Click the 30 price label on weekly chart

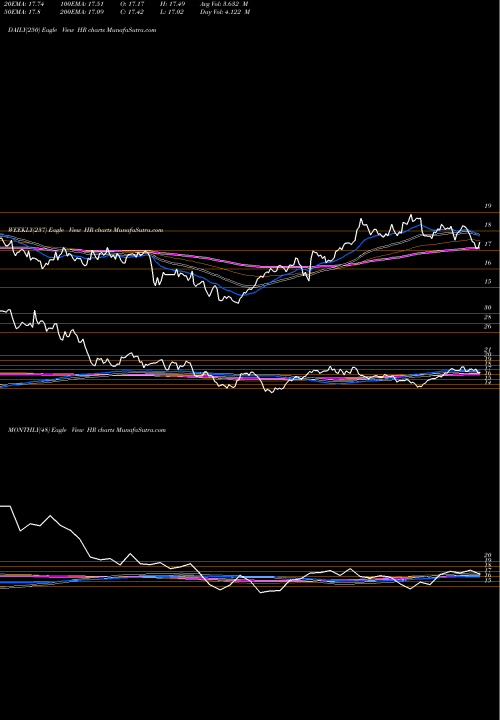tap(488, 308)
